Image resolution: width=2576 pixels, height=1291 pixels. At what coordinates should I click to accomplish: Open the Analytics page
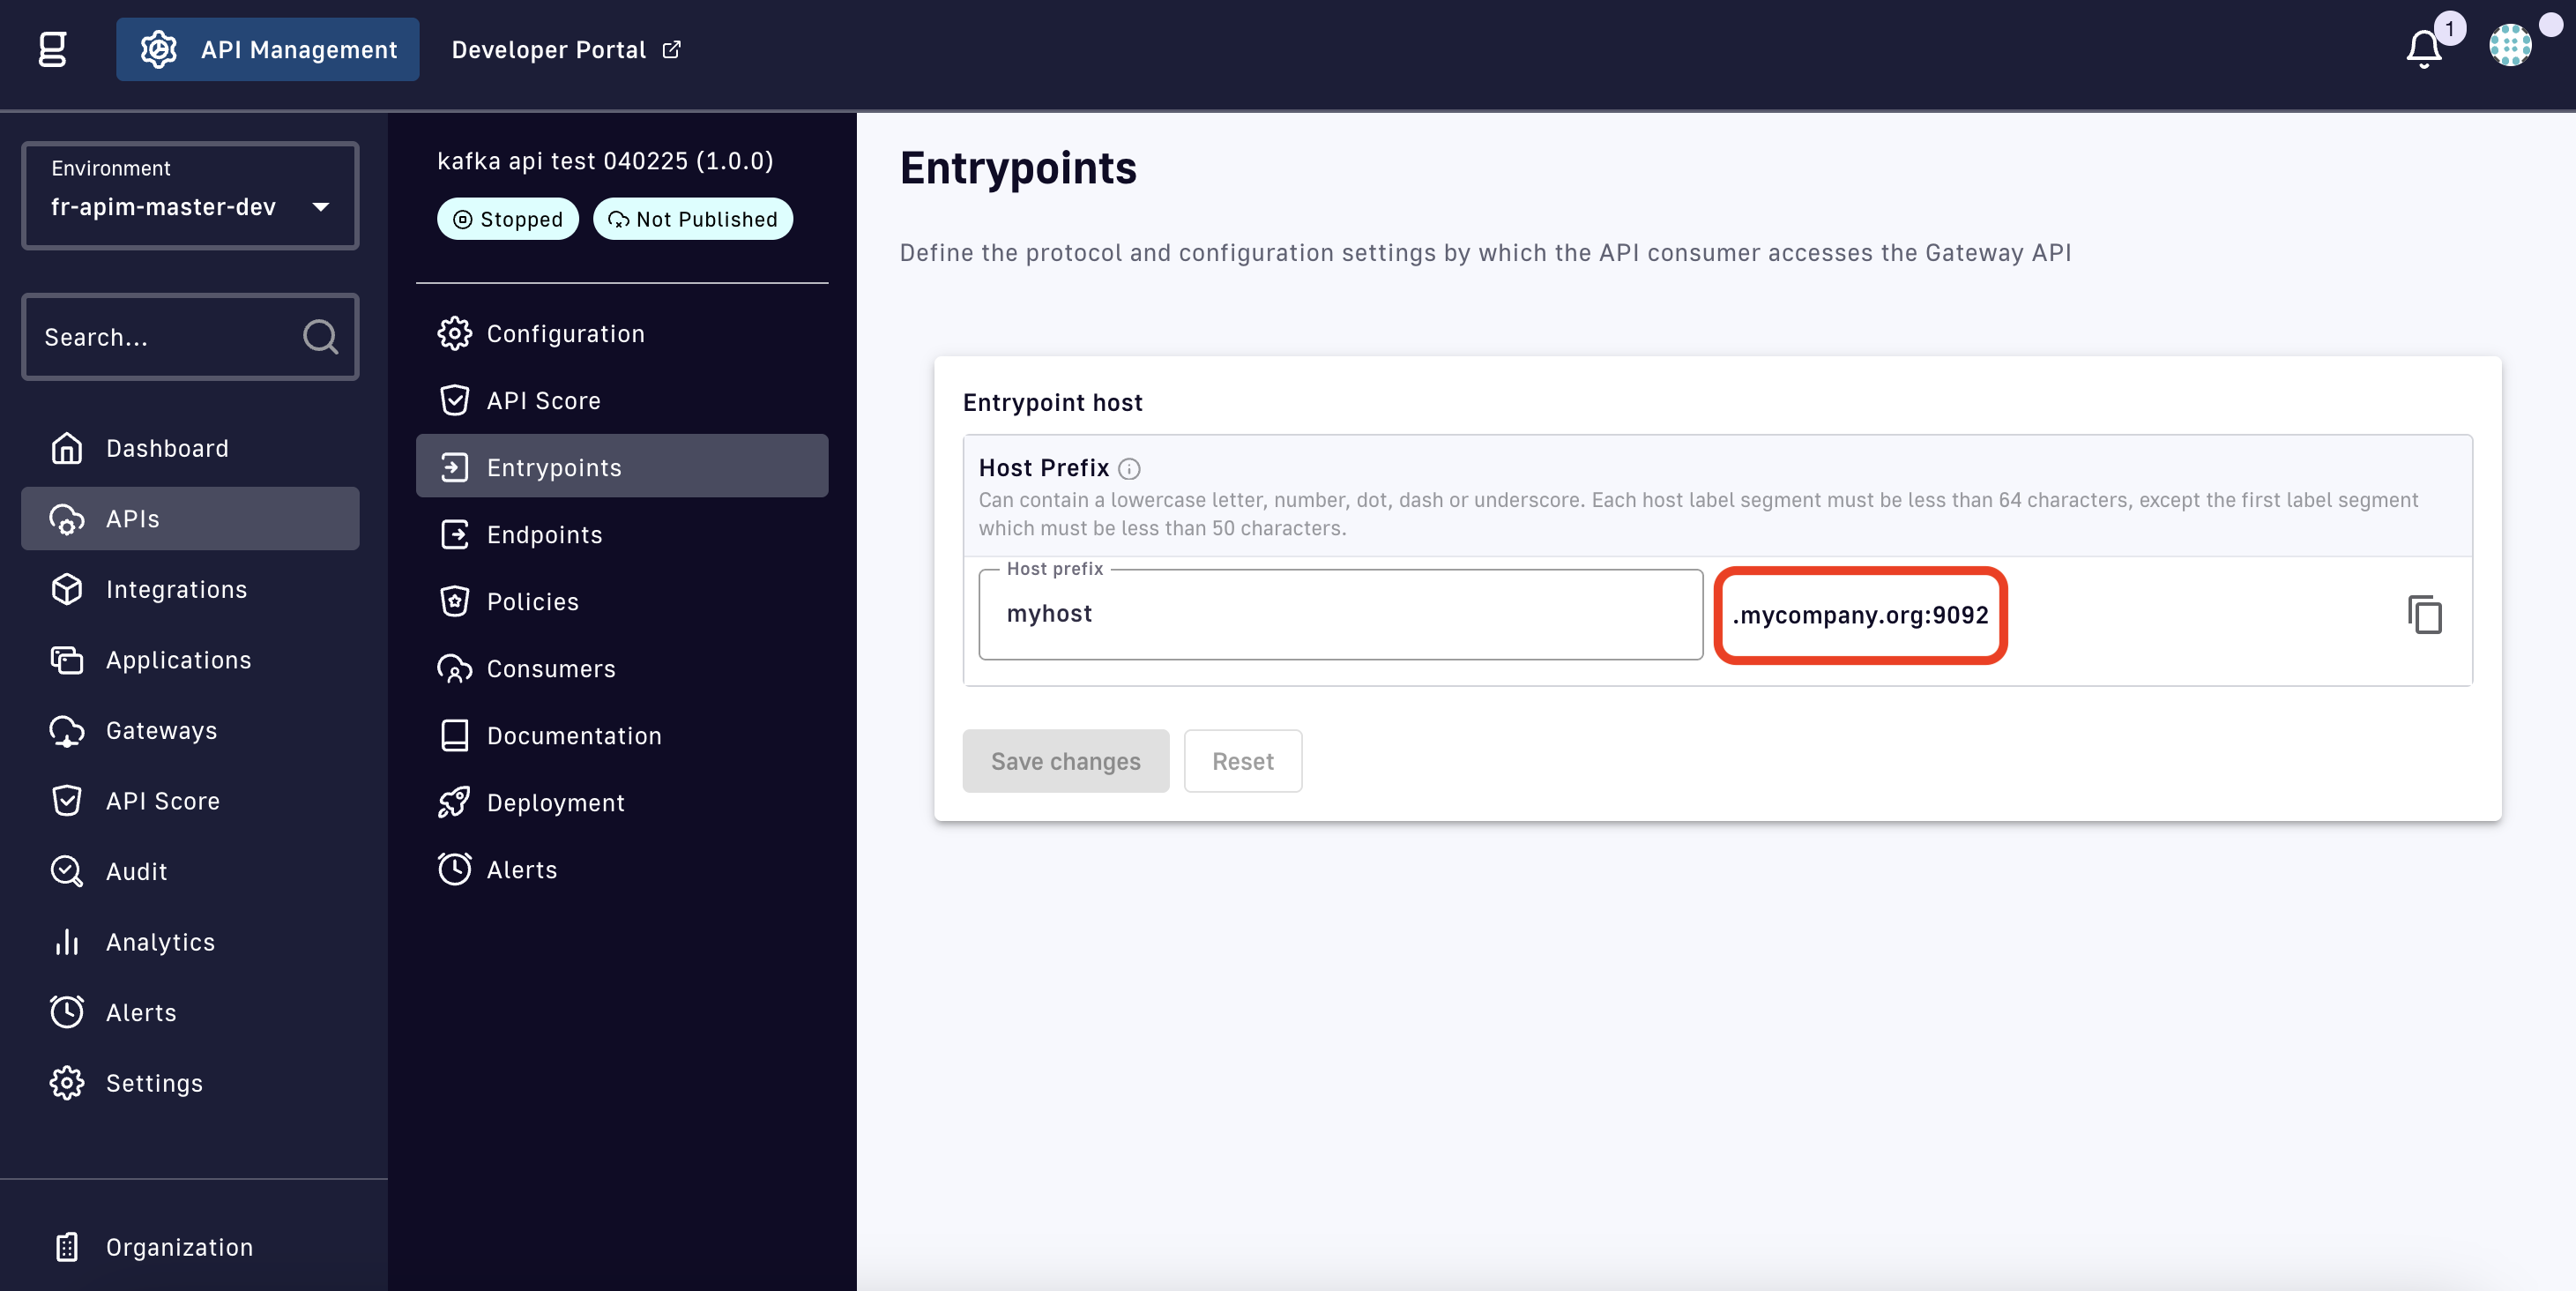[160, 942]
